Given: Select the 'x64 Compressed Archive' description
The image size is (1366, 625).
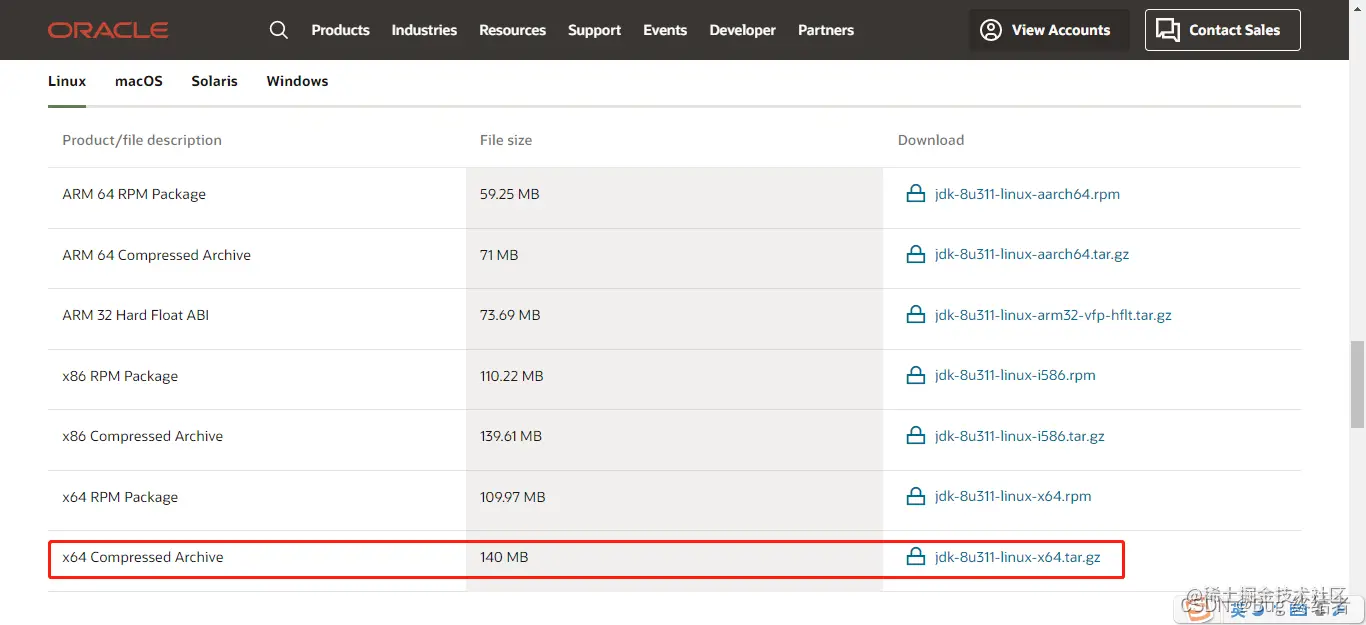Looking at the screenshot, I should pos(142,557).
